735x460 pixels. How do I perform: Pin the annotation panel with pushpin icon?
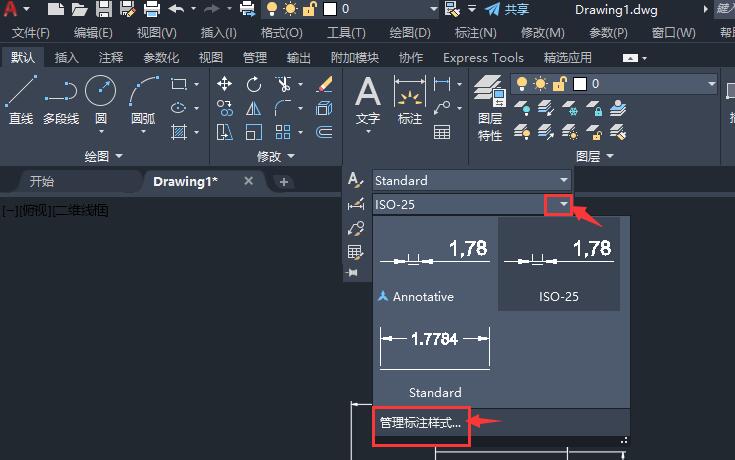click(352, 272)
